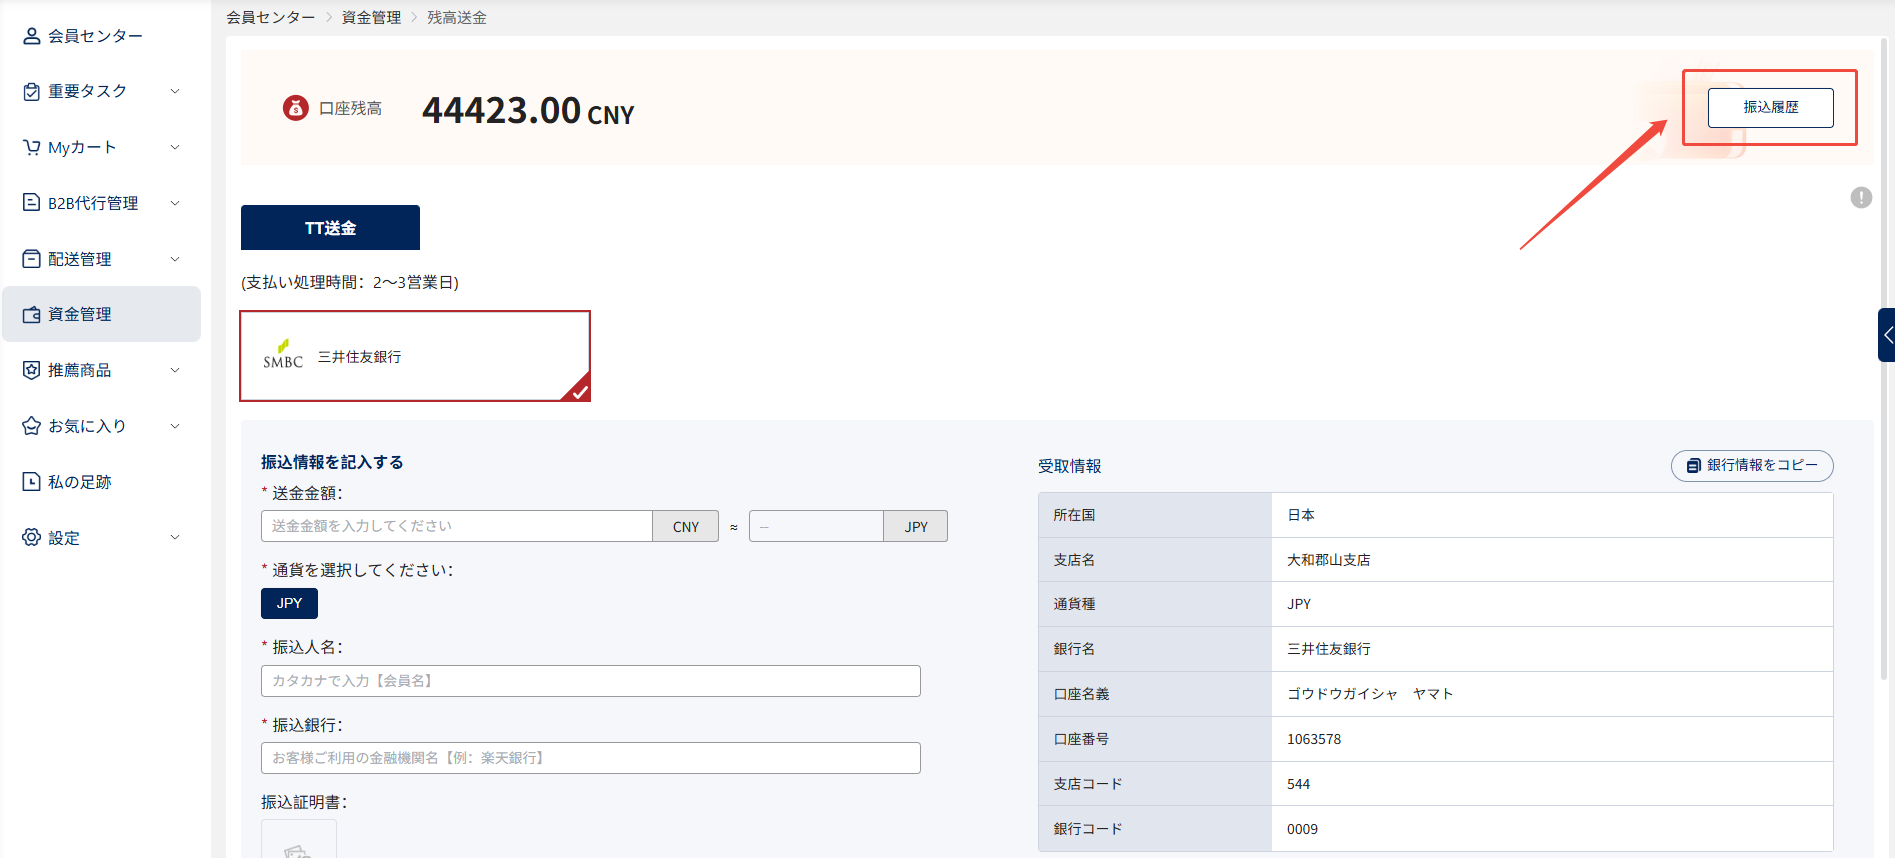Click the CNY unit label beside amount input
This screenshot has height=858, width=1895.
(686, 526)
